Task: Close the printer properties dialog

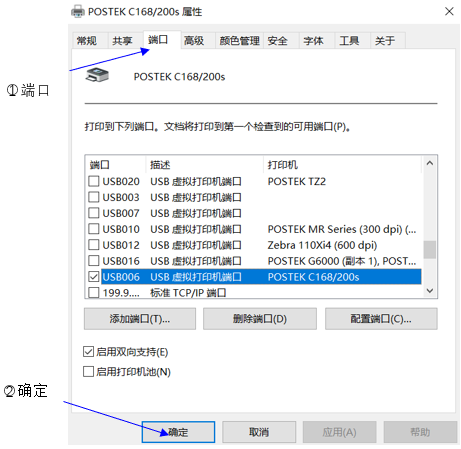Action: click(x=449, y=11)
